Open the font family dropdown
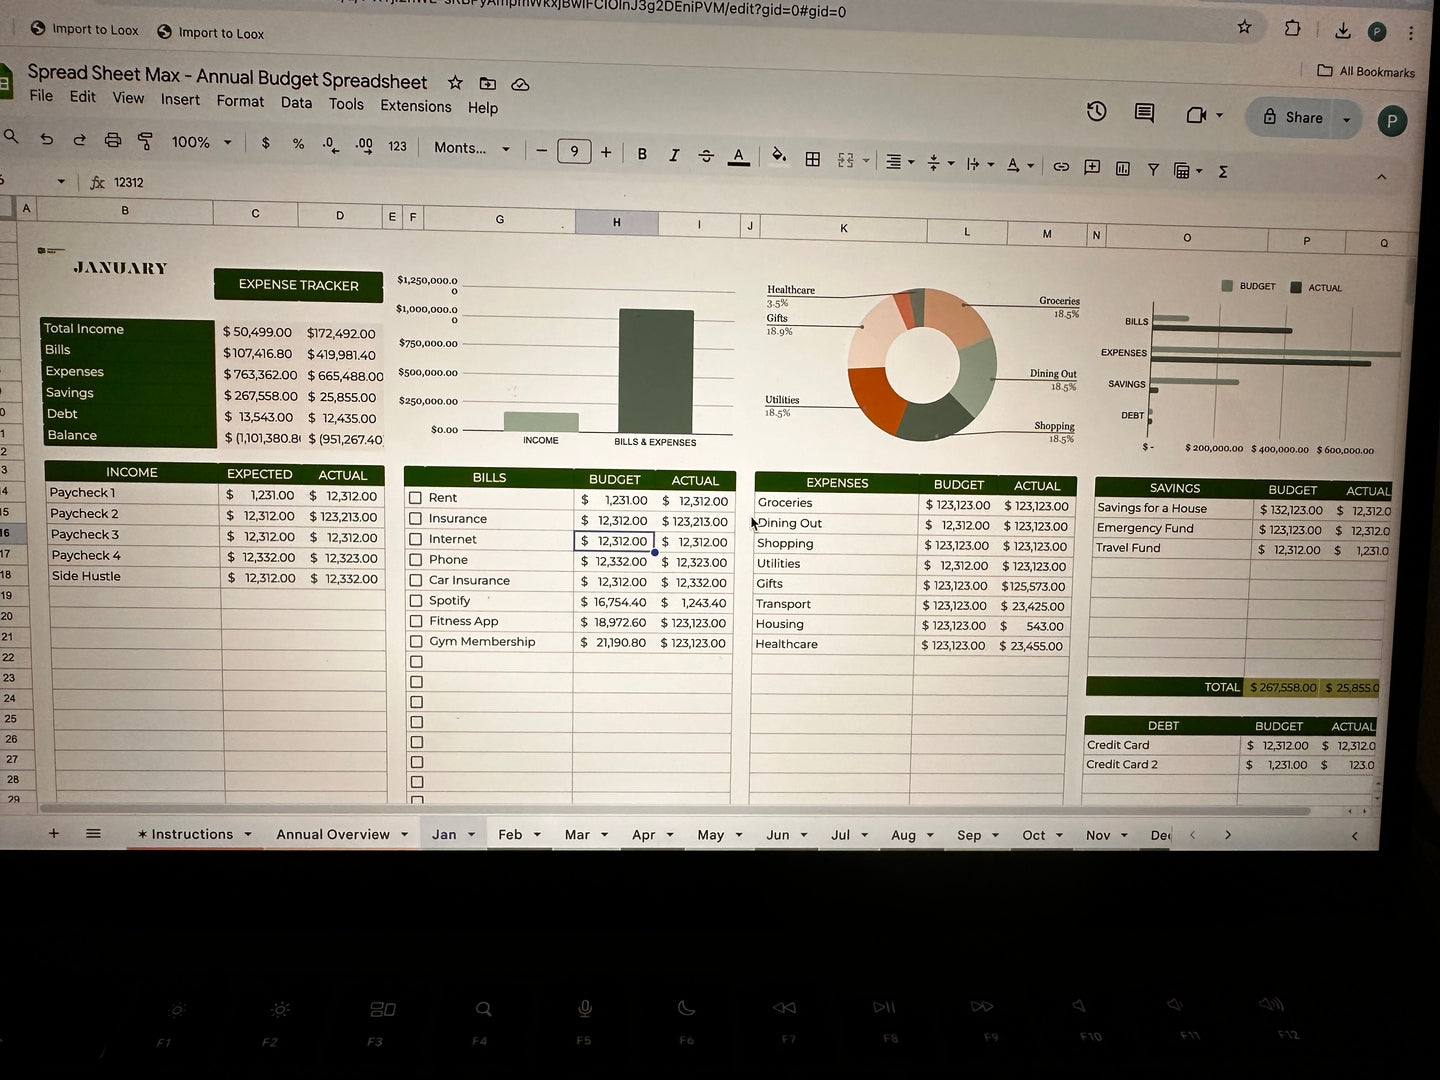 [x=472, y=148]
